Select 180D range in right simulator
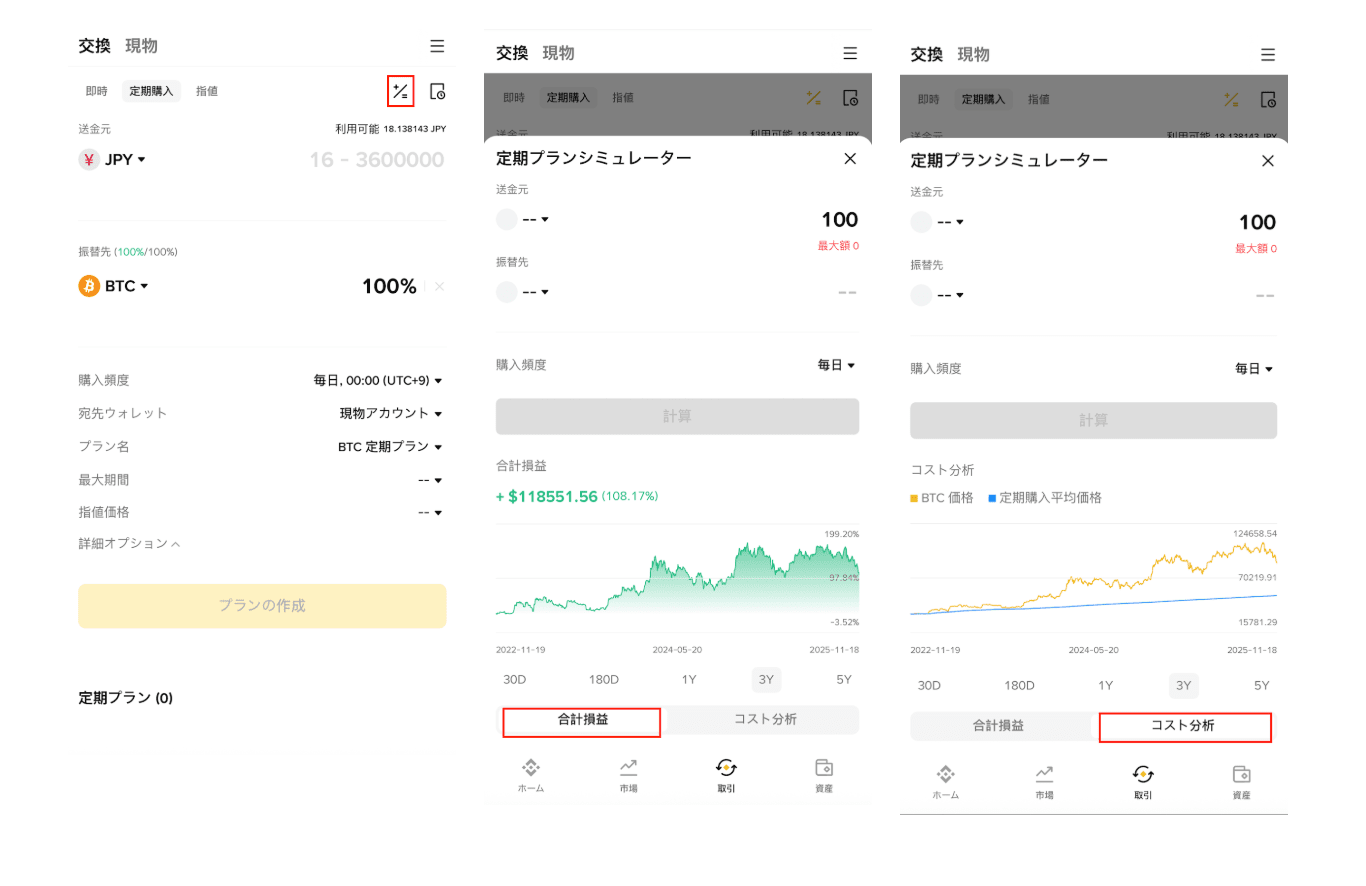Viewport: 1366px width, 886px height. pos(1019,686)
